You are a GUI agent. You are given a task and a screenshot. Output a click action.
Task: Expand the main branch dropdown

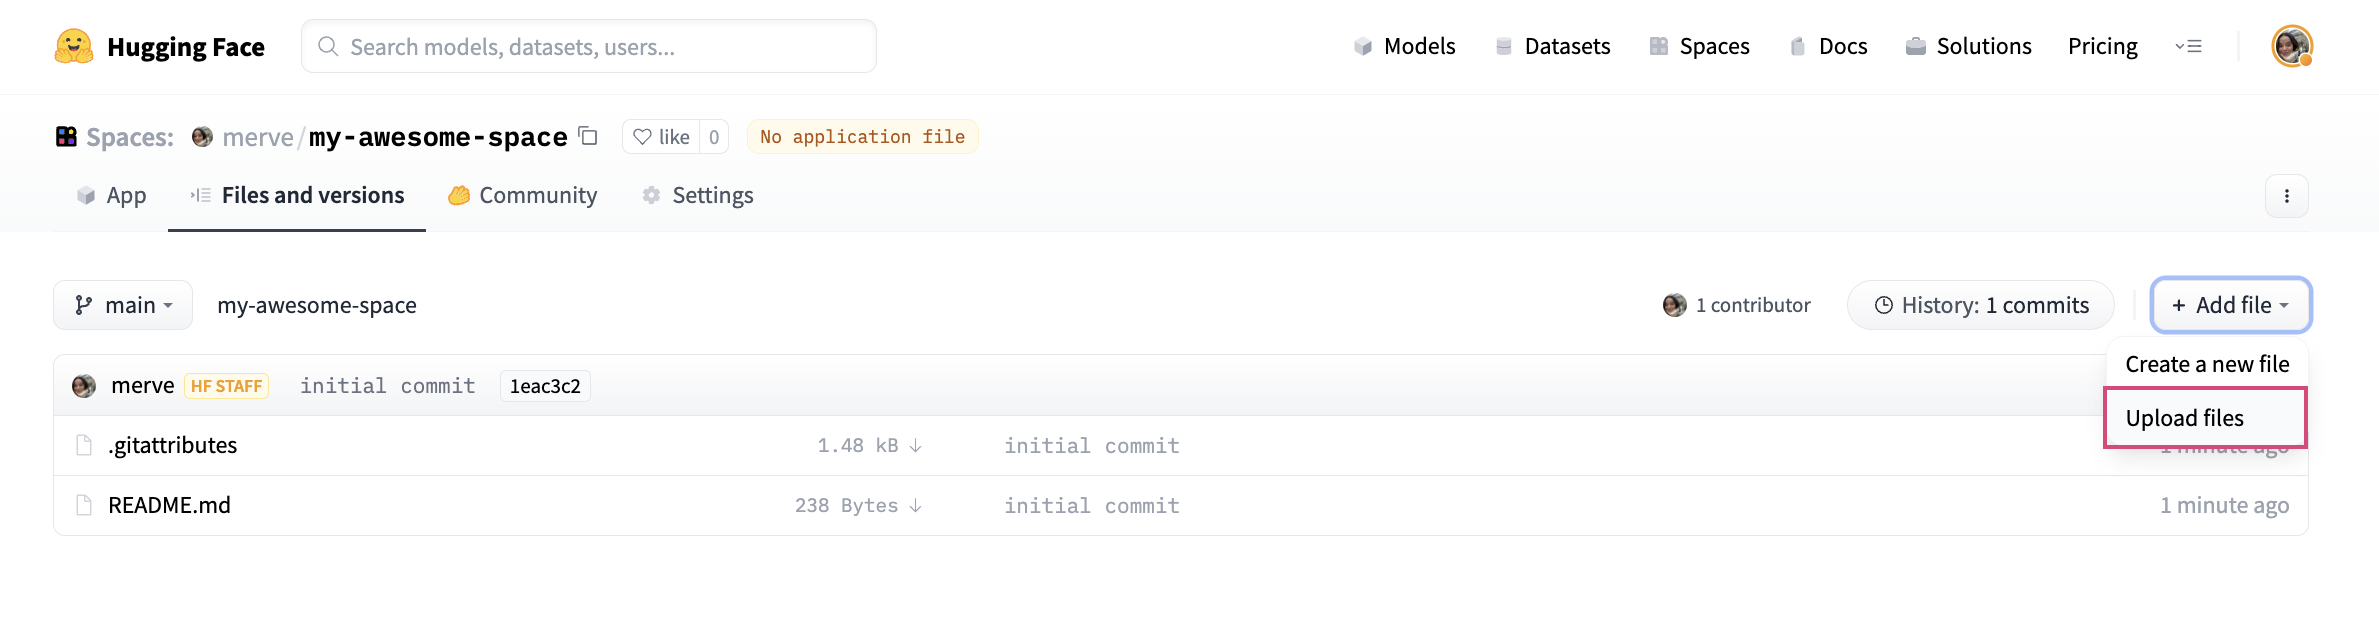click(x=123, y=305)
